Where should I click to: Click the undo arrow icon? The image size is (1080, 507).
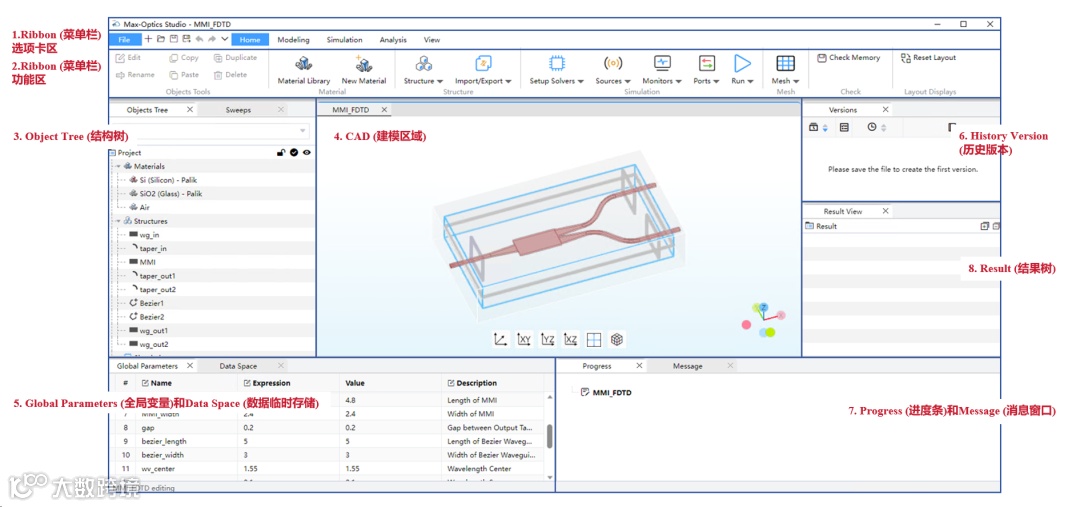click(x=200, y=39)
